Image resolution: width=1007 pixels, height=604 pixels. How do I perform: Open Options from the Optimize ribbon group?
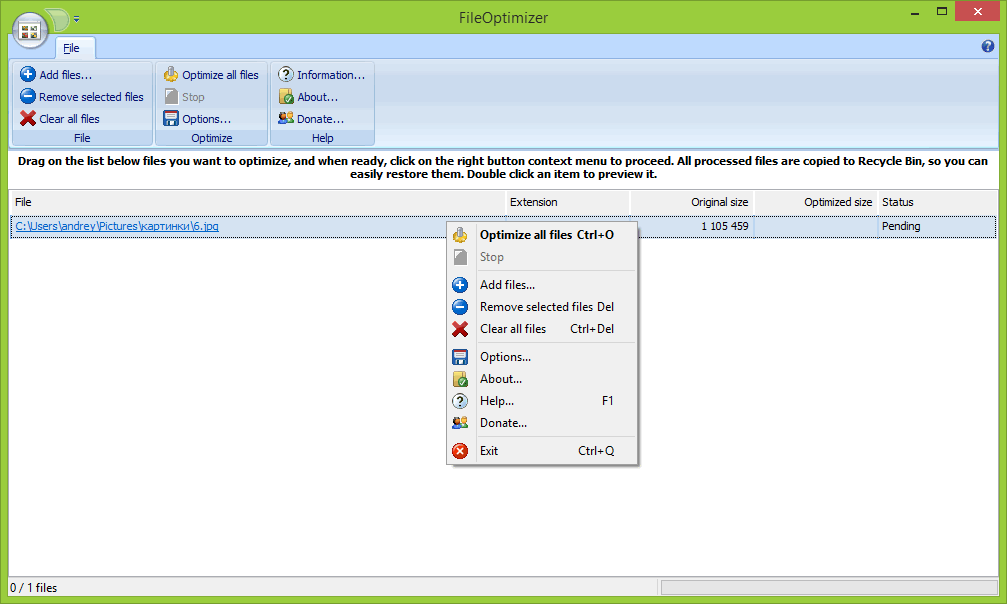[198, 119]
